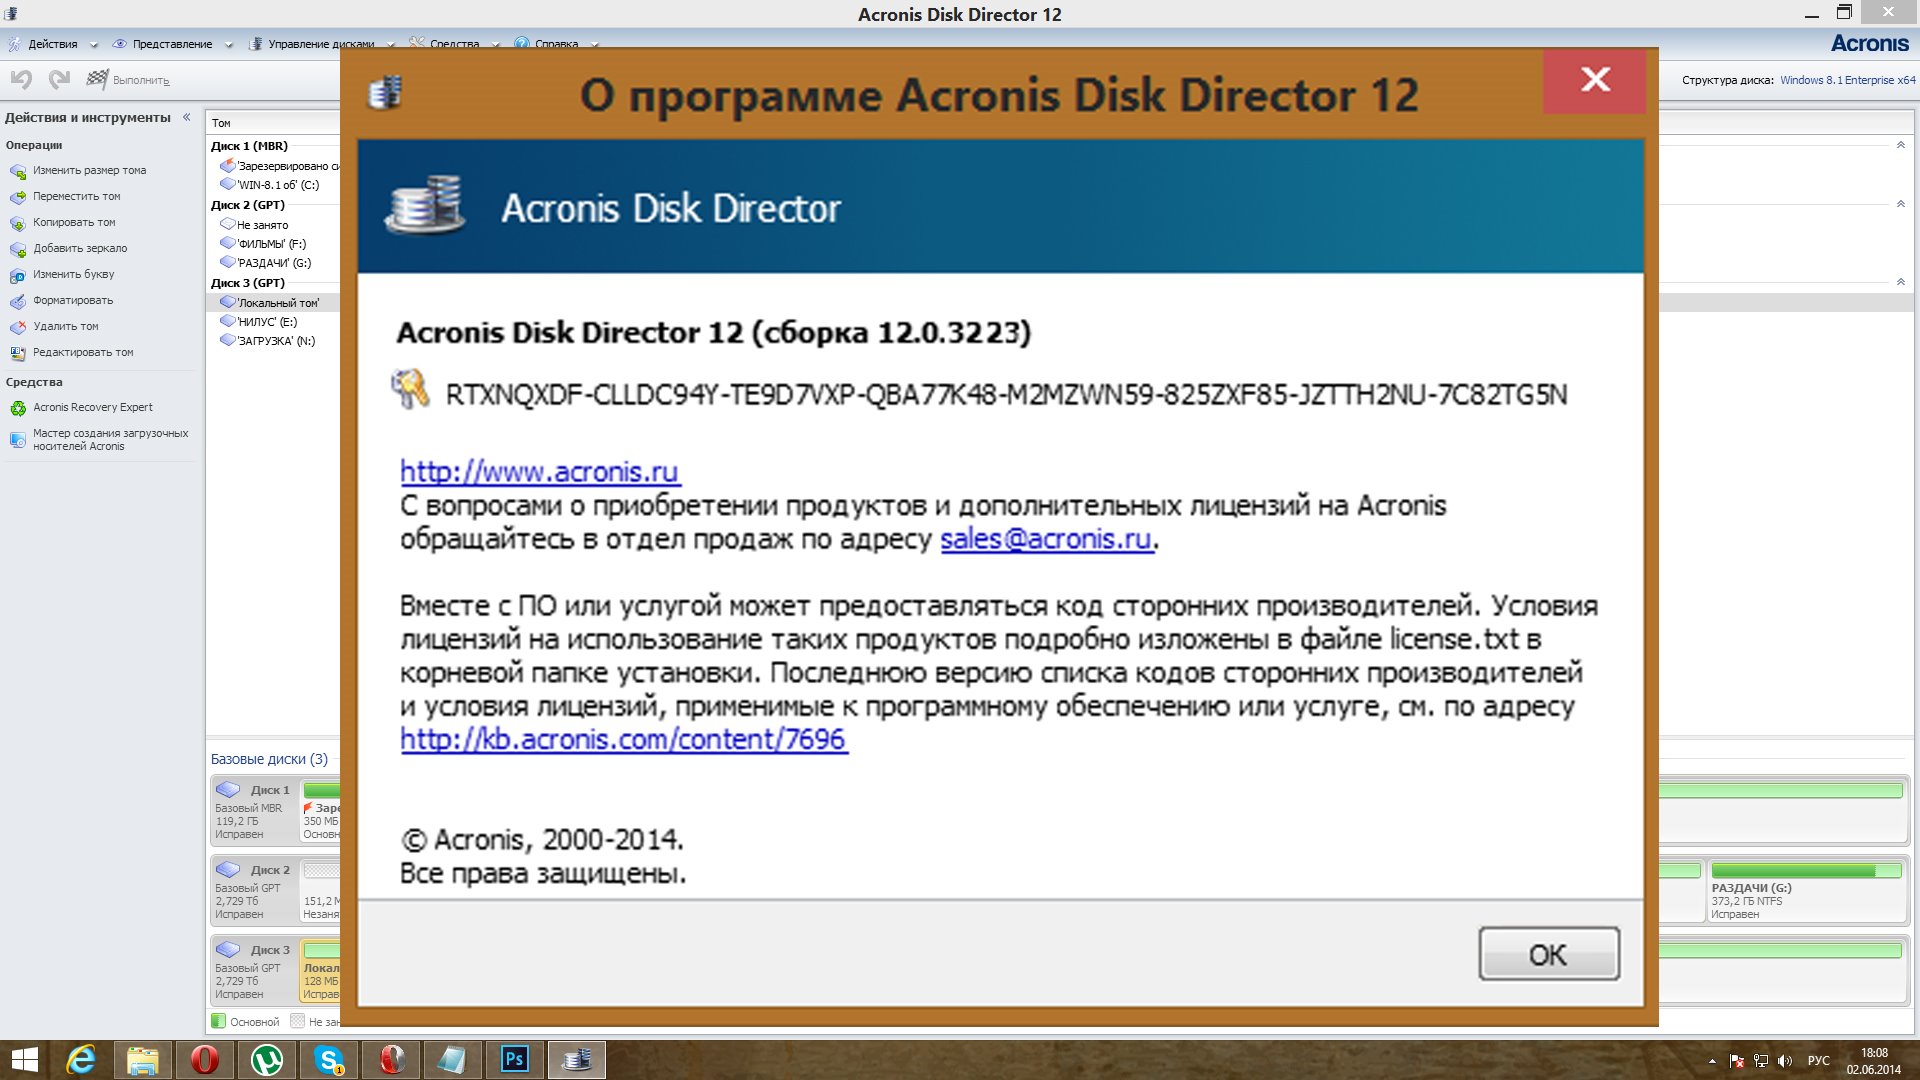Open Skype from taskbar
The height and width of the screenshot is (1080, 1920).
328,1059
